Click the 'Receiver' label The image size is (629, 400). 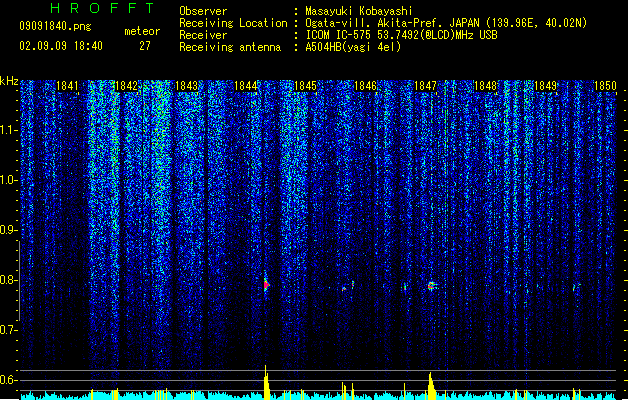click(x=203, y=35)
